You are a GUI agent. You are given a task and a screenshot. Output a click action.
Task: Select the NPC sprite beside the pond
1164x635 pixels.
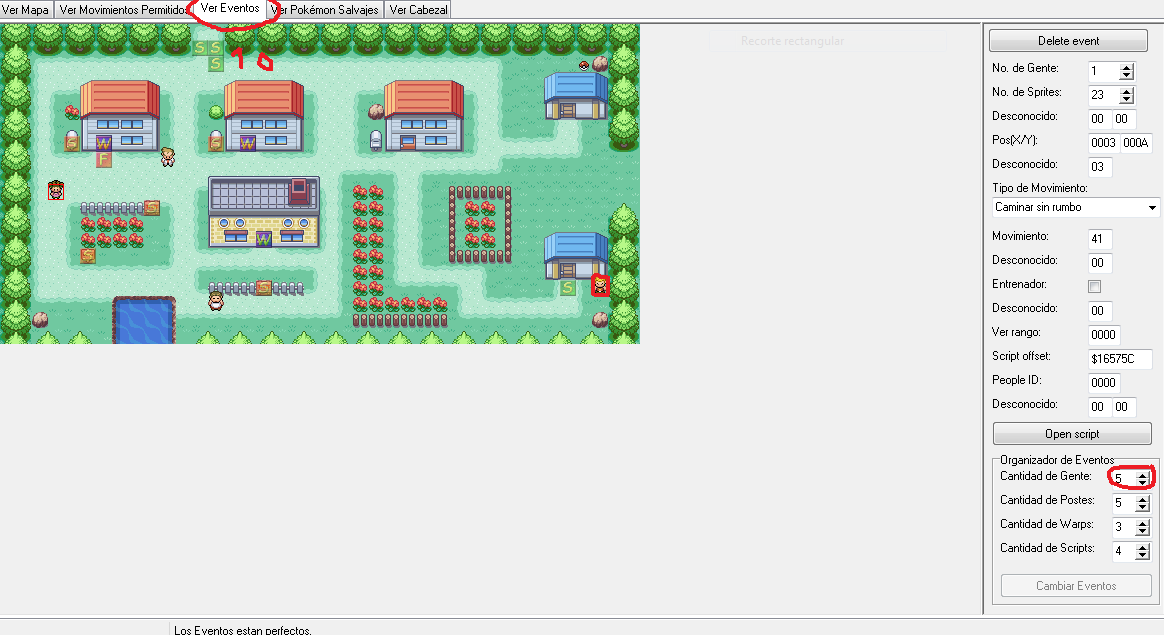point(215,301)
